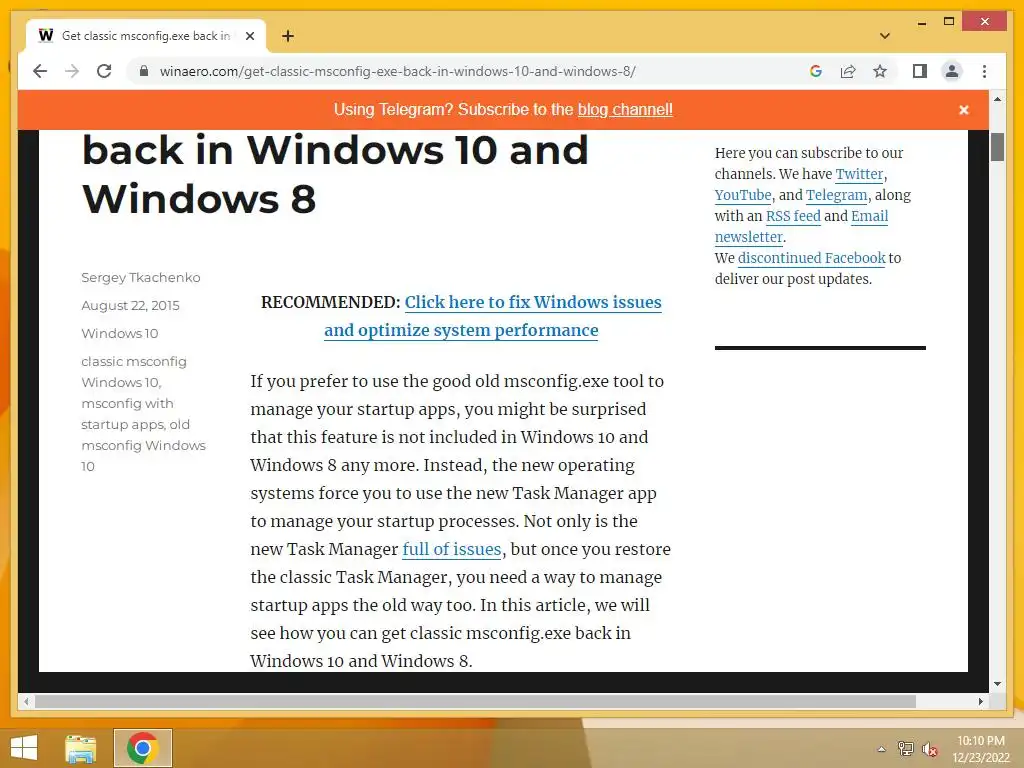Image resolution: width=1024 pixels, height=768 pixels.
Task: Open author Sergey Tkachenko's page
Action: (140, 278)
